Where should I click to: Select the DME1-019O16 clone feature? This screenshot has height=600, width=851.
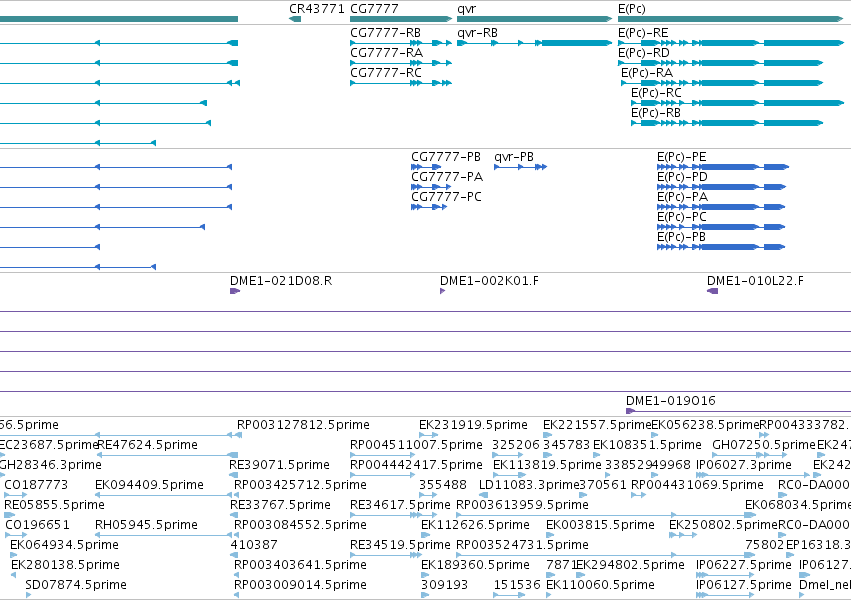pyautogui.click(x=738, y=411)
